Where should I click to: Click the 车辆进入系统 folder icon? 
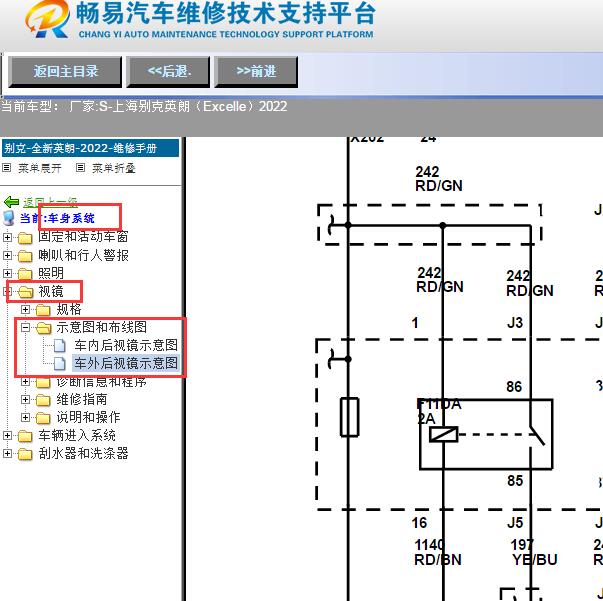(25, 436)
